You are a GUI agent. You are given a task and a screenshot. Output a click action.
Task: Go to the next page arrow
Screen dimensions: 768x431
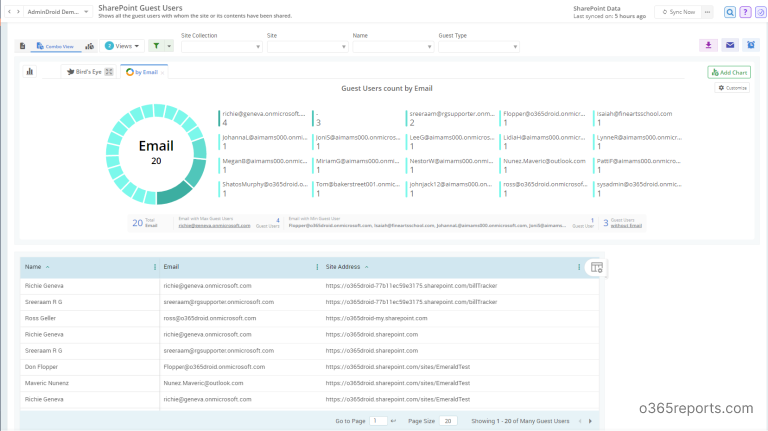click(590, 421)
